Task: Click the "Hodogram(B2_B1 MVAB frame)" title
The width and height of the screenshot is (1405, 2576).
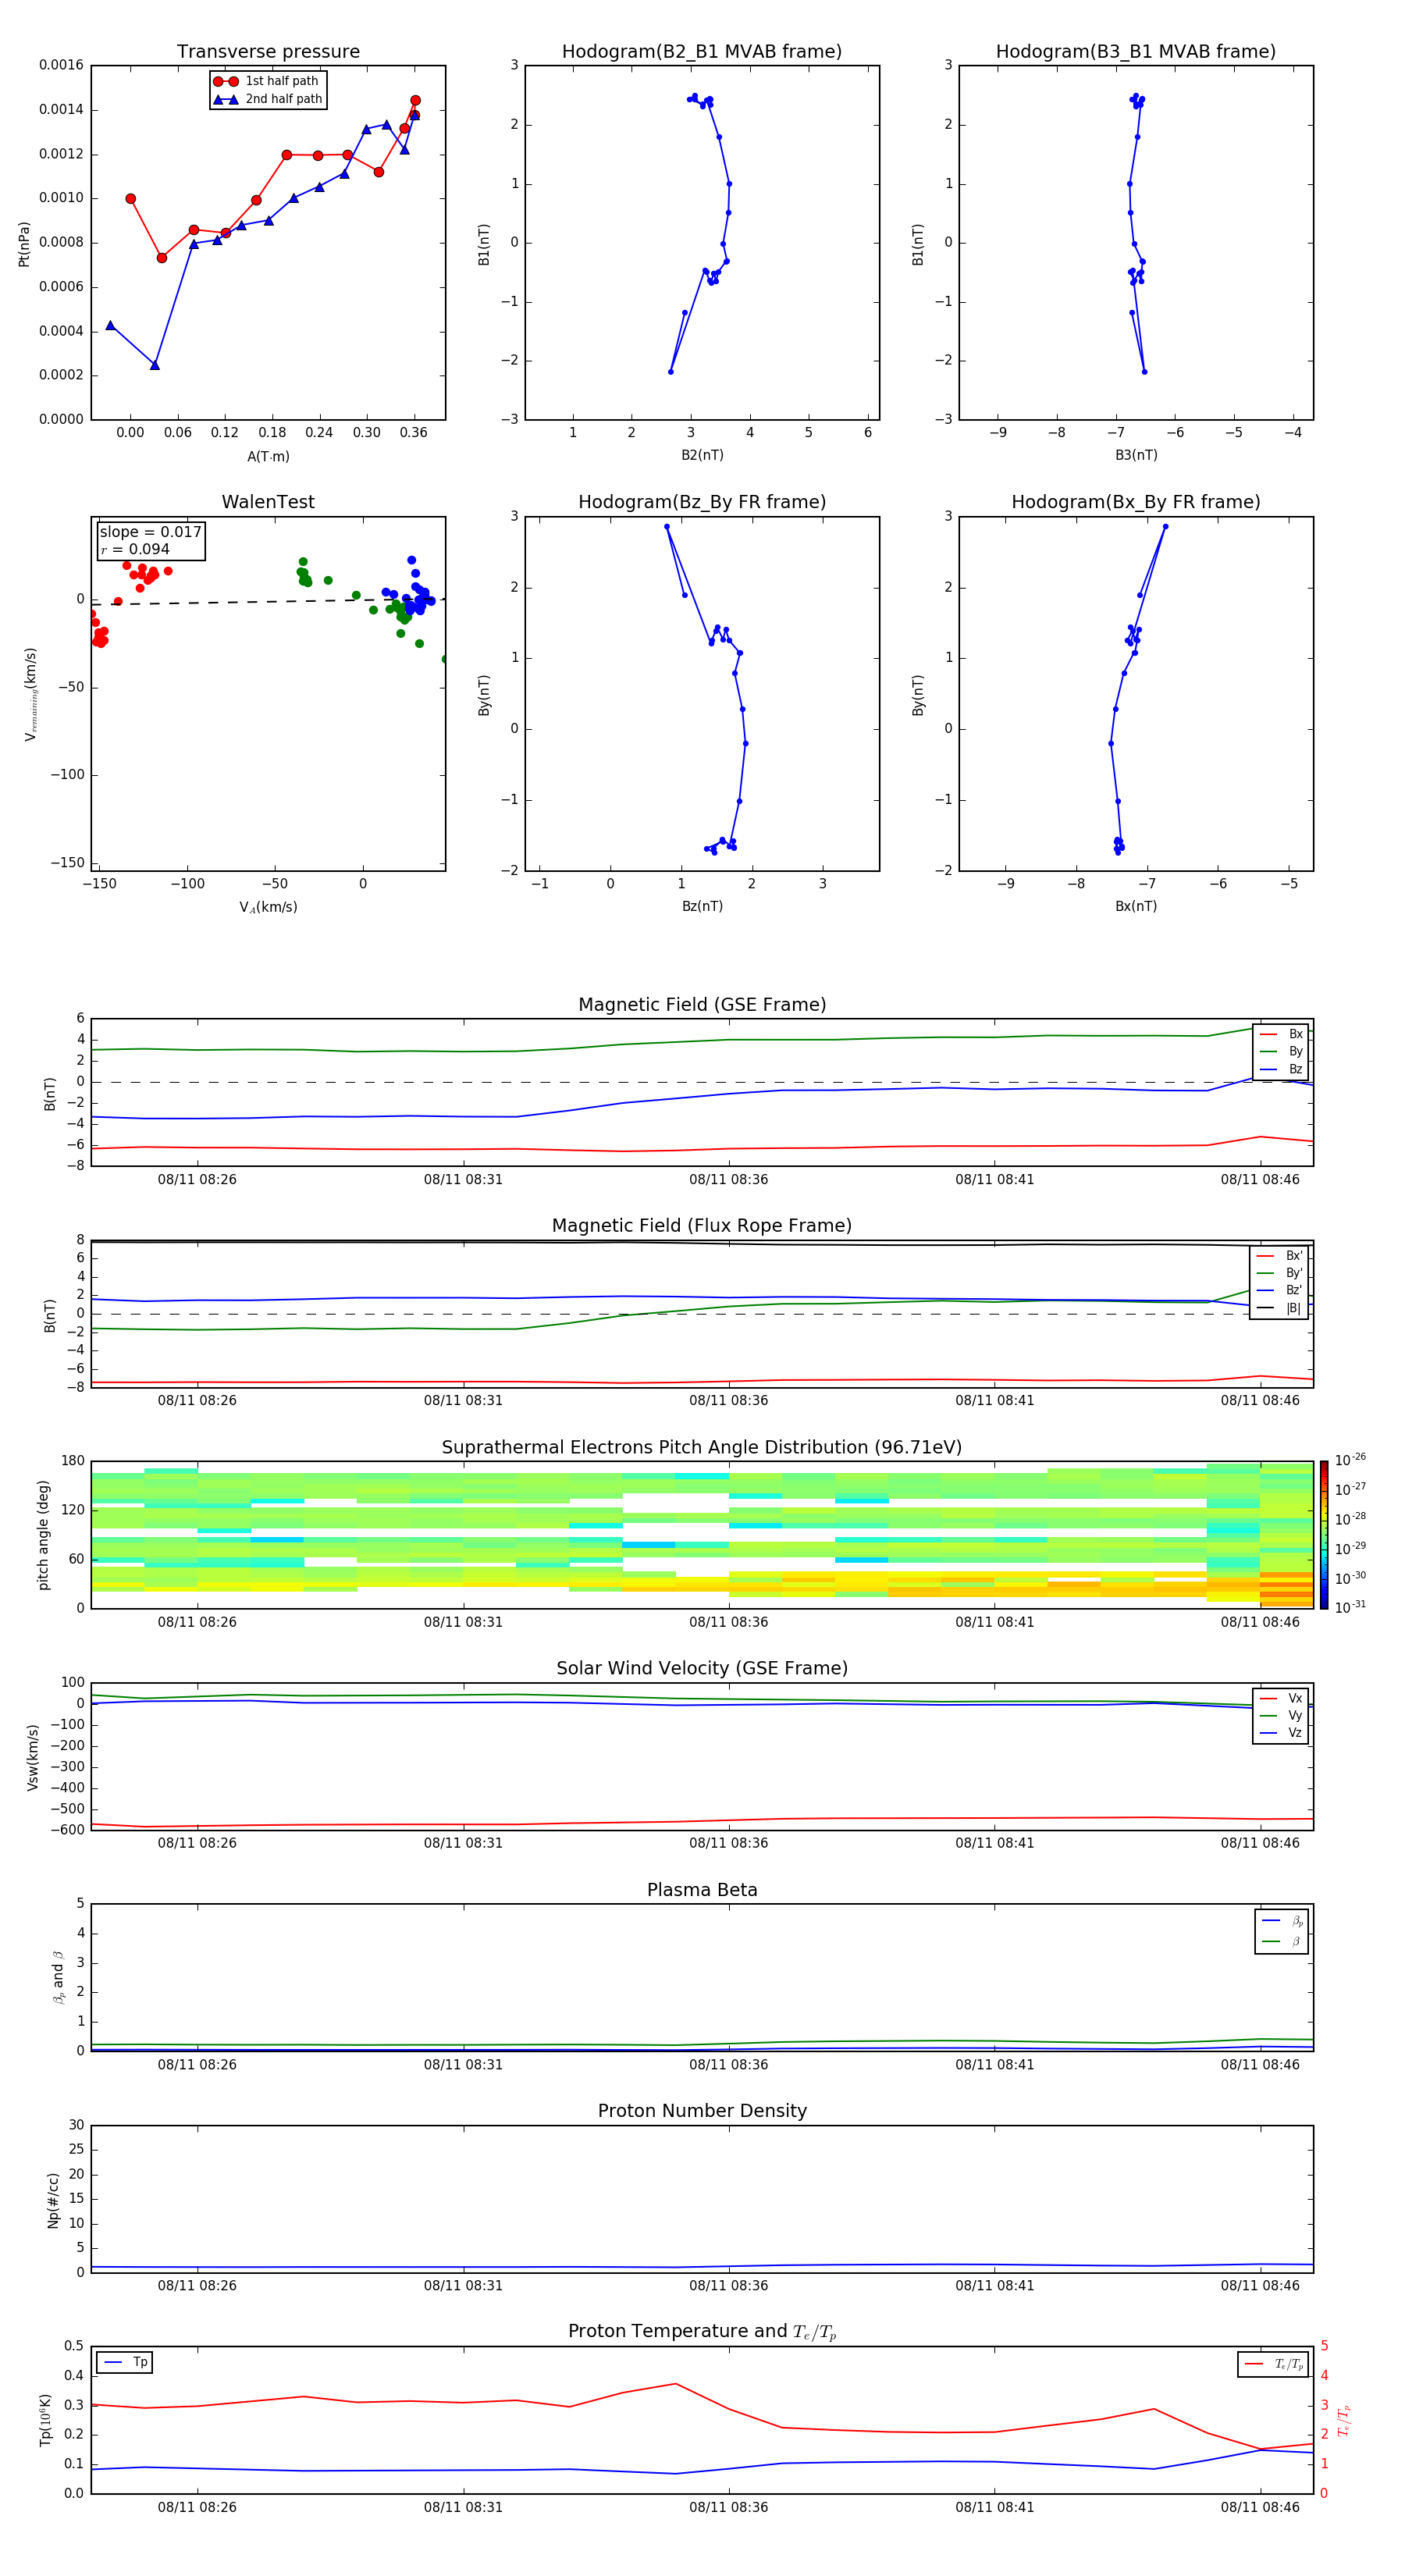Action: point(702,52)
